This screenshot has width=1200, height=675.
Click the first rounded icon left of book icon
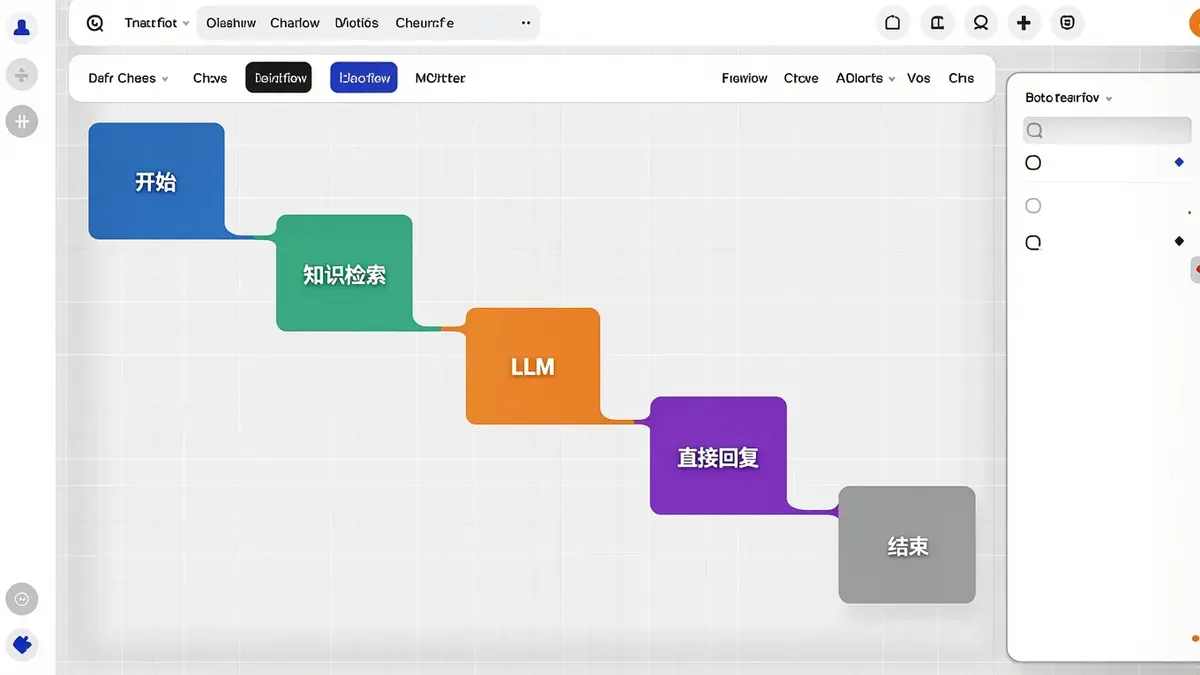click(893, 23)
